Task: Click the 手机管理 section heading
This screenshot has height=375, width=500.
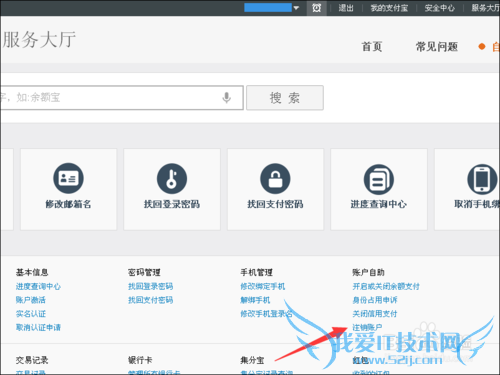Action: coord(257,272)
